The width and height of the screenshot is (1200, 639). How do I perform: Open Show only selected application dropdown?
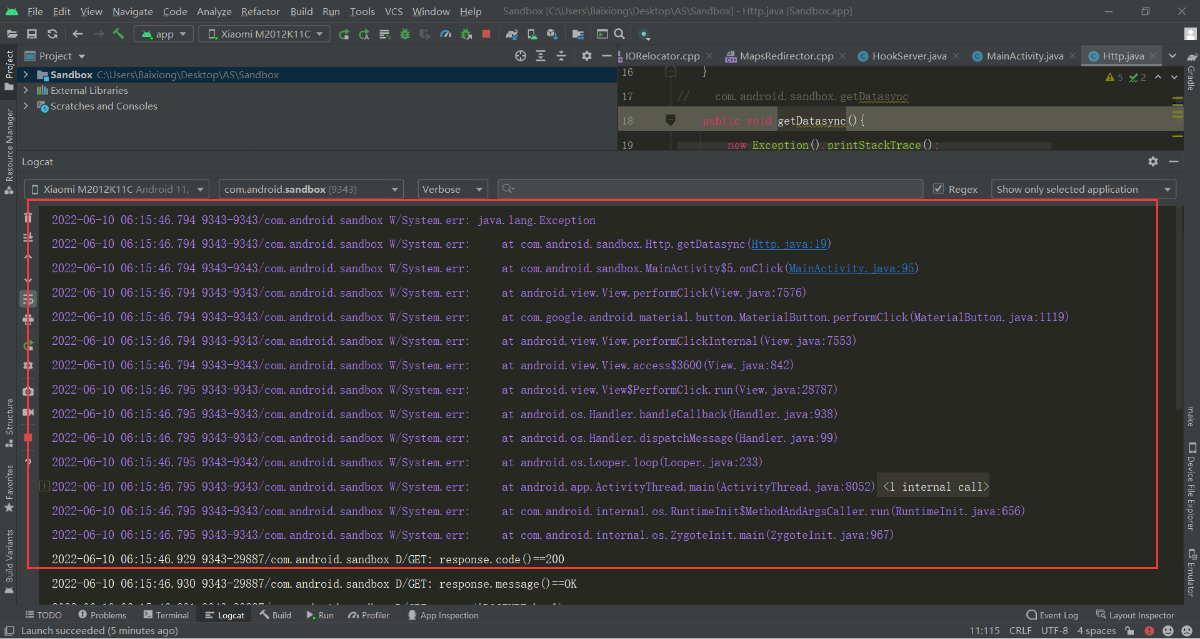point(1083,189)
